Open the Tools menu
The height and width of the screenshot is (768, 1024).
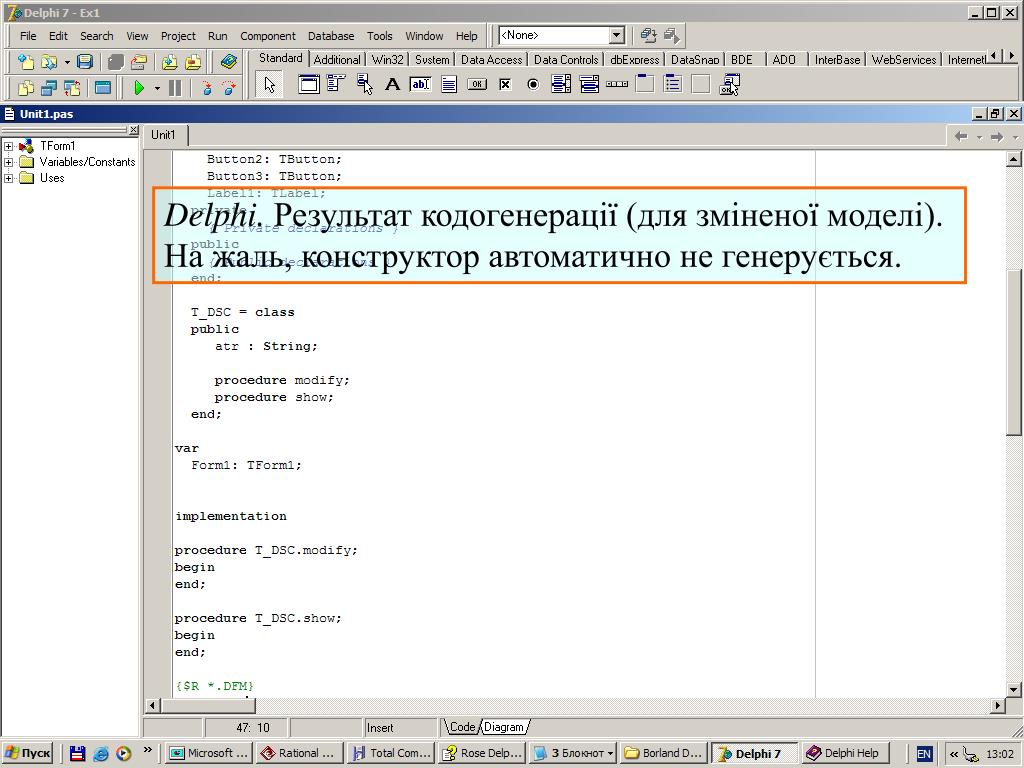379,36
